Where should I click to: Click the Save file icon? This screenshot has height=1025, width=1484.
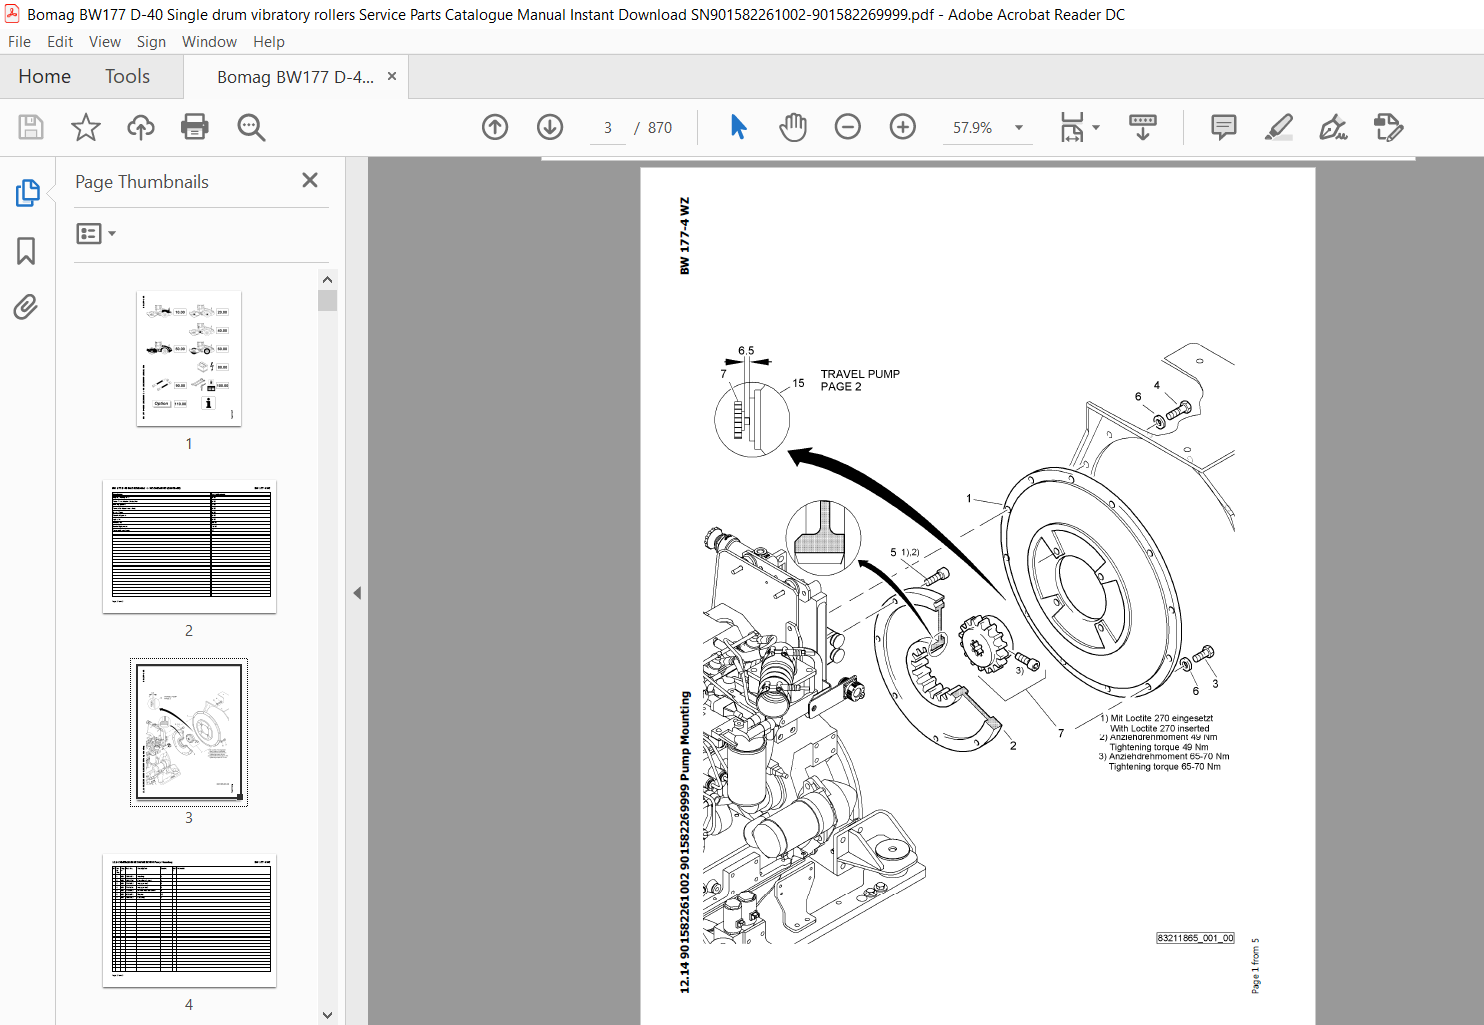[x=31, y=127]
